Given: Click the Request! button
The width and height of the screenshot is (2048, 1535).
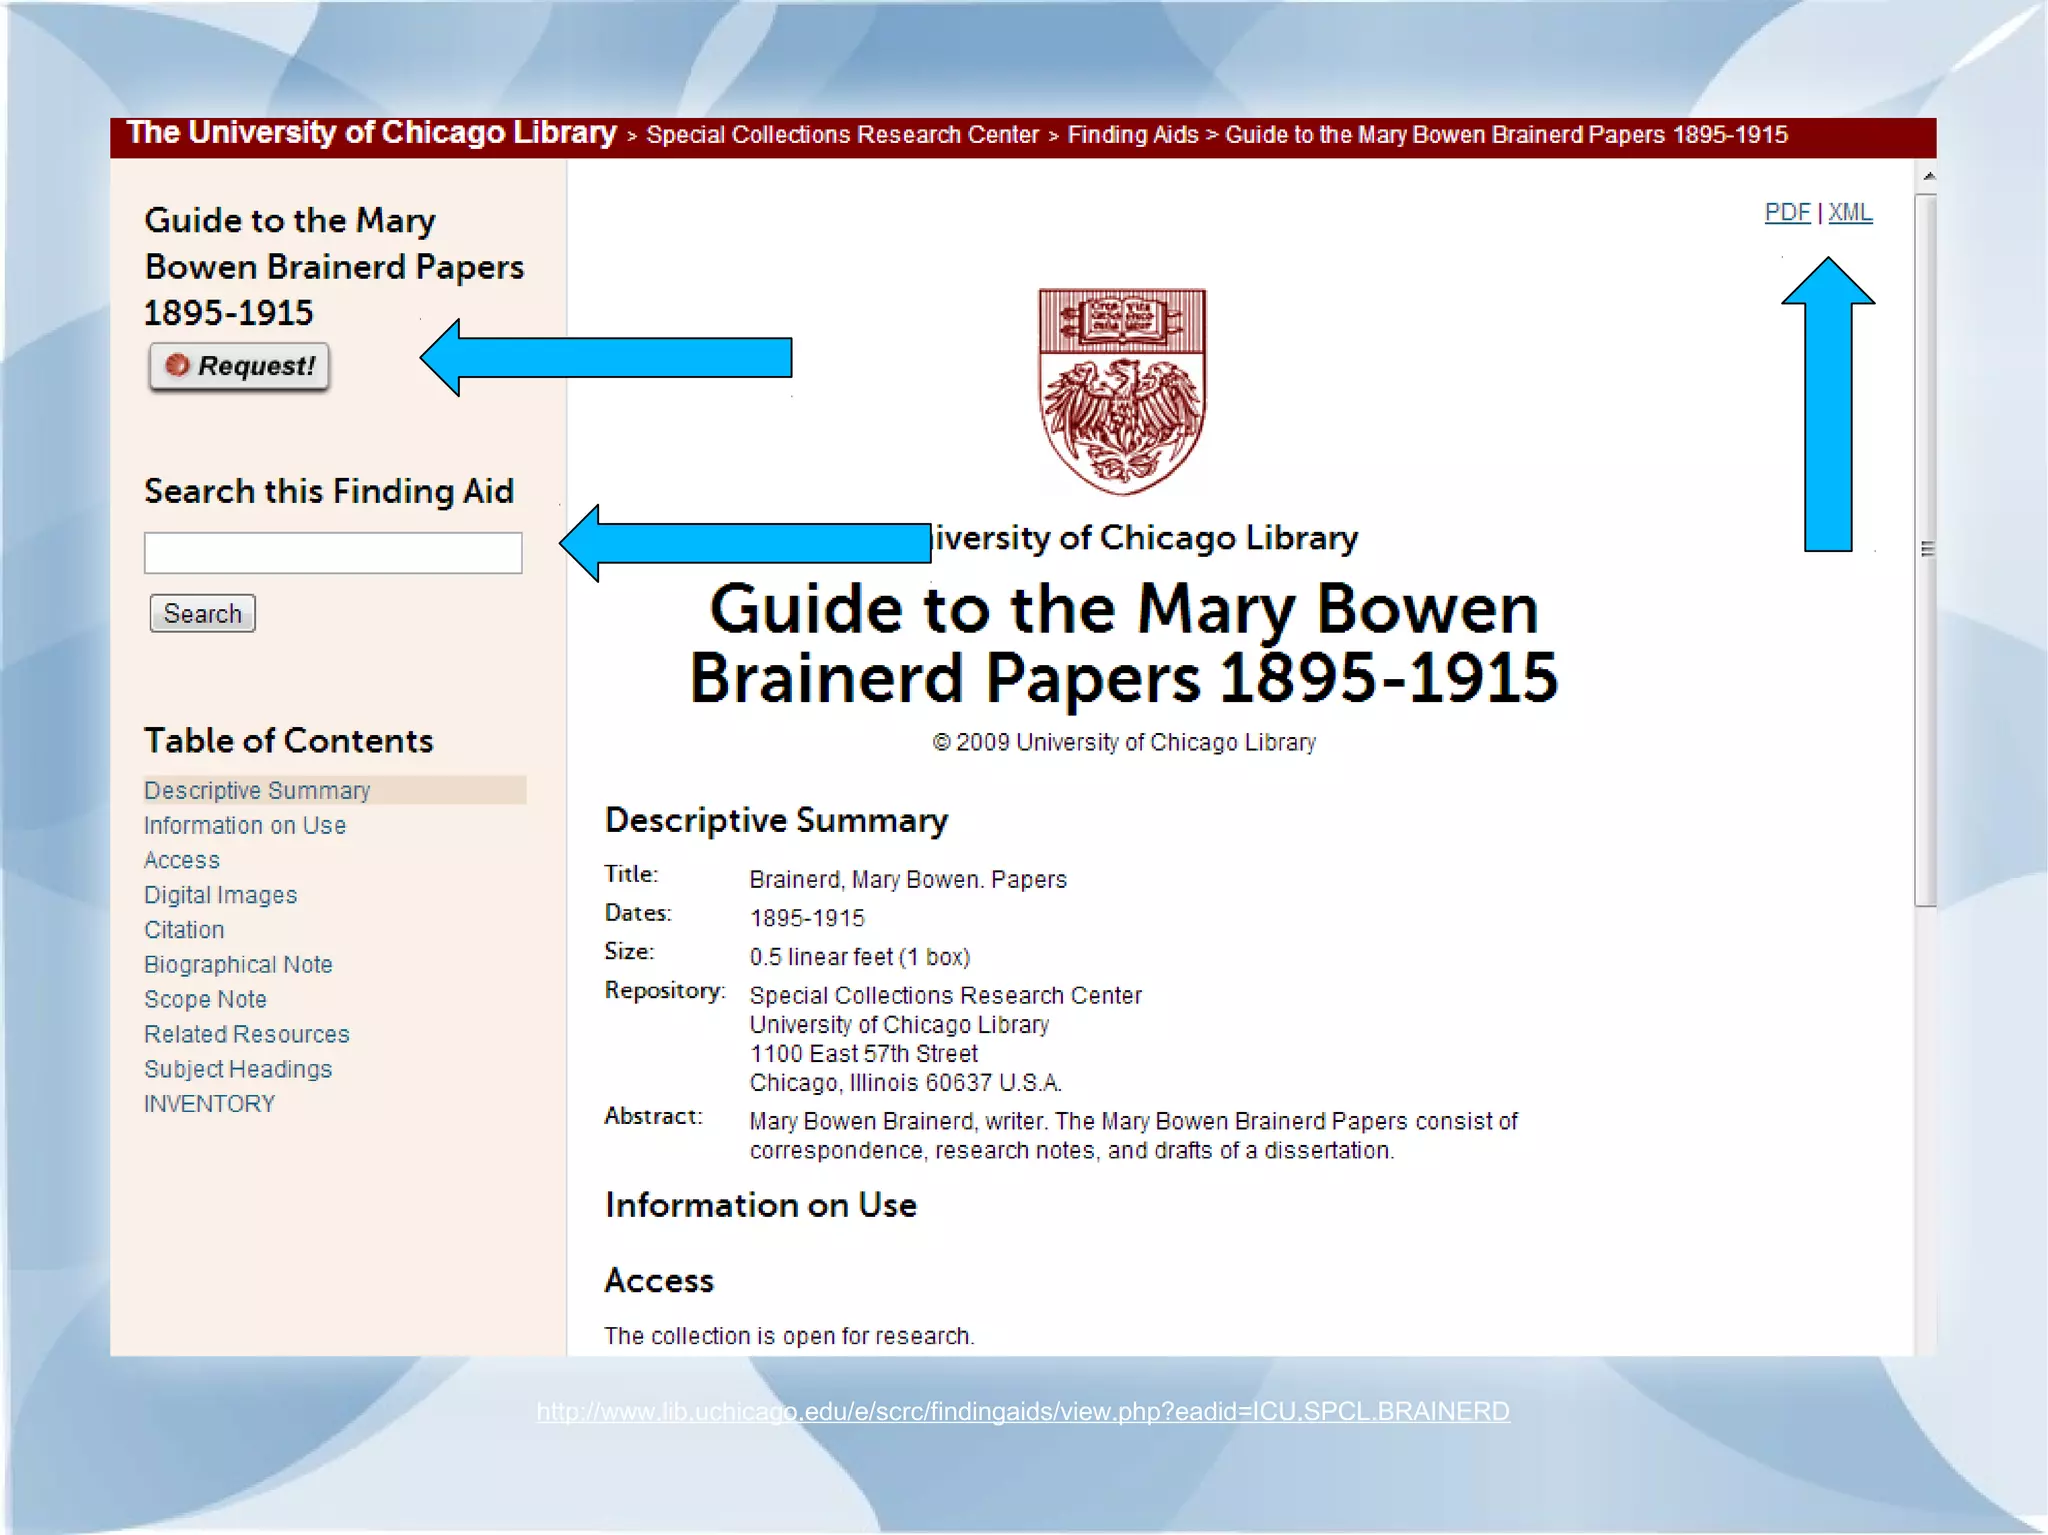Looking at the screenshot, I should tap(239, 366).
